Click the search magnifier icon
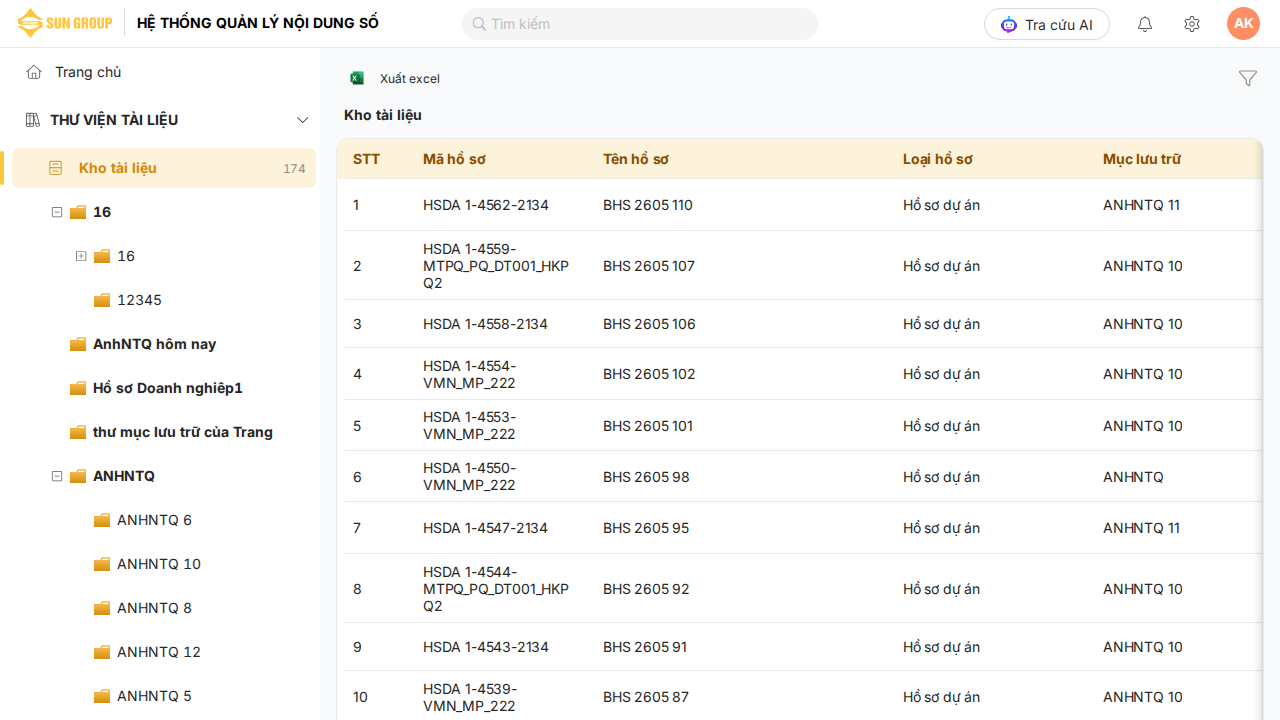This screenshot has height=720, width=1280. tap(479, 24)
